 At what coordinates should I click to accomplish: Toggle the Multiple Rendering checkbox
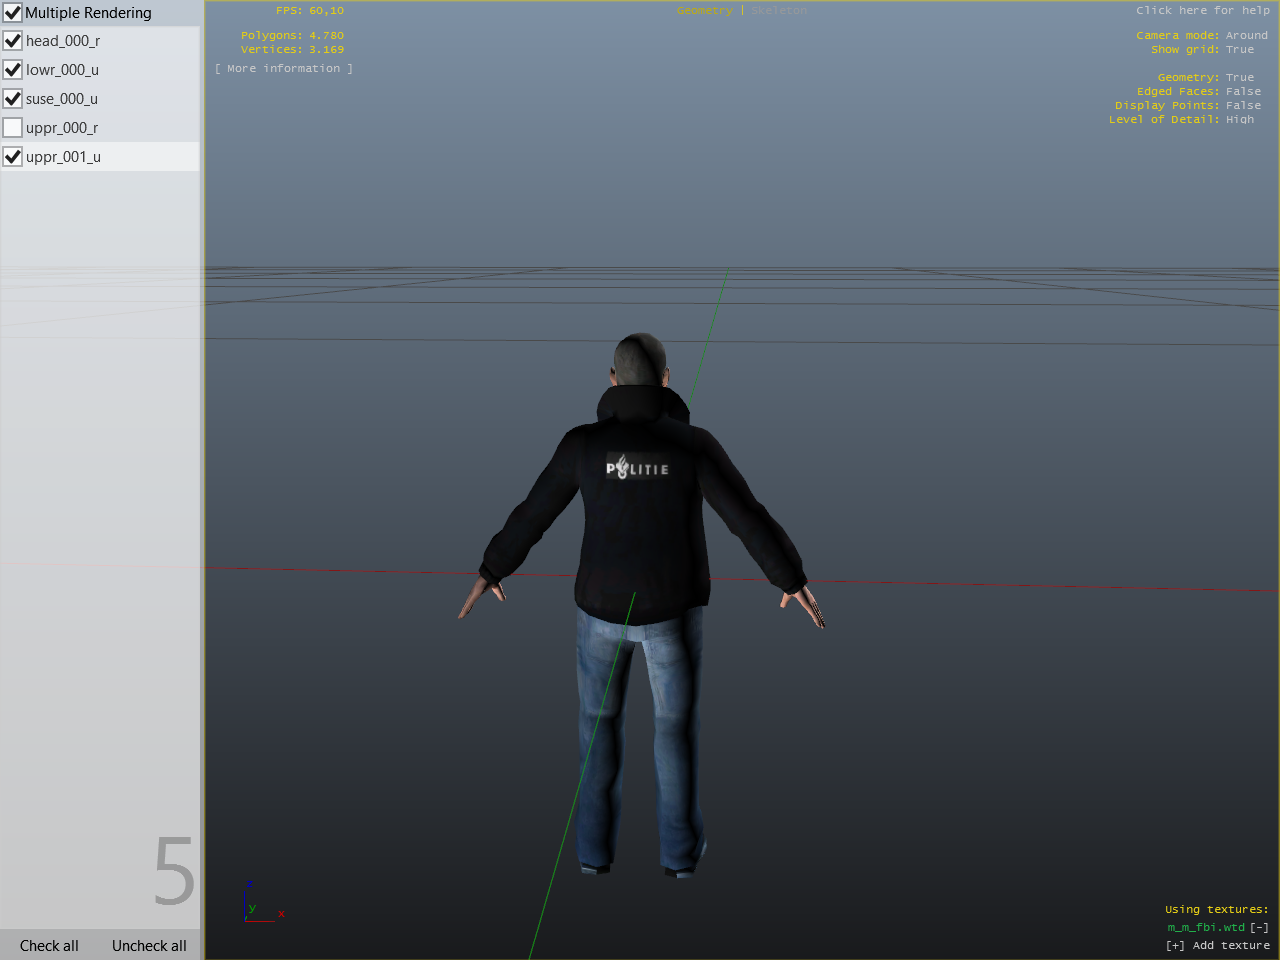[x=13, y=13]
